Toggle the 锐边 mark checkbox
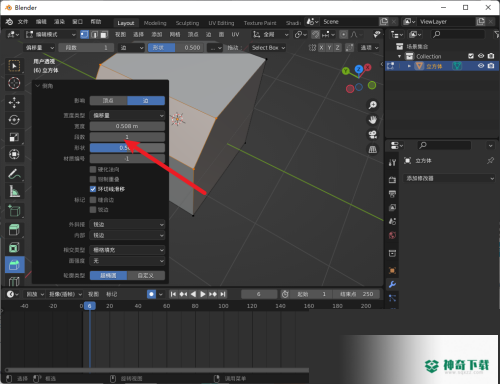This screenshot has width=500, height=384. 93,210
